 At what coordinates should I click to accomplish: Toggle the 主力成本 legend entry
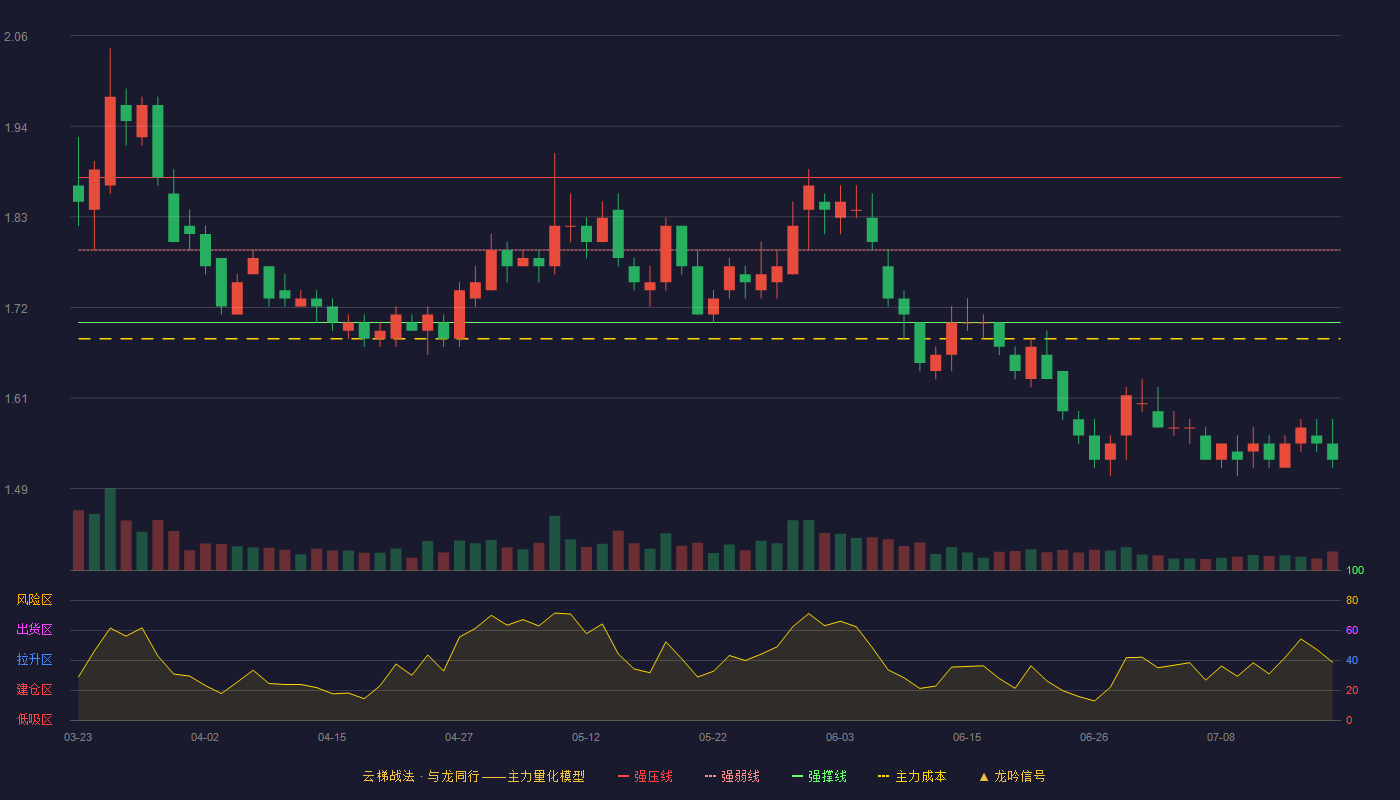pos(912,776)
